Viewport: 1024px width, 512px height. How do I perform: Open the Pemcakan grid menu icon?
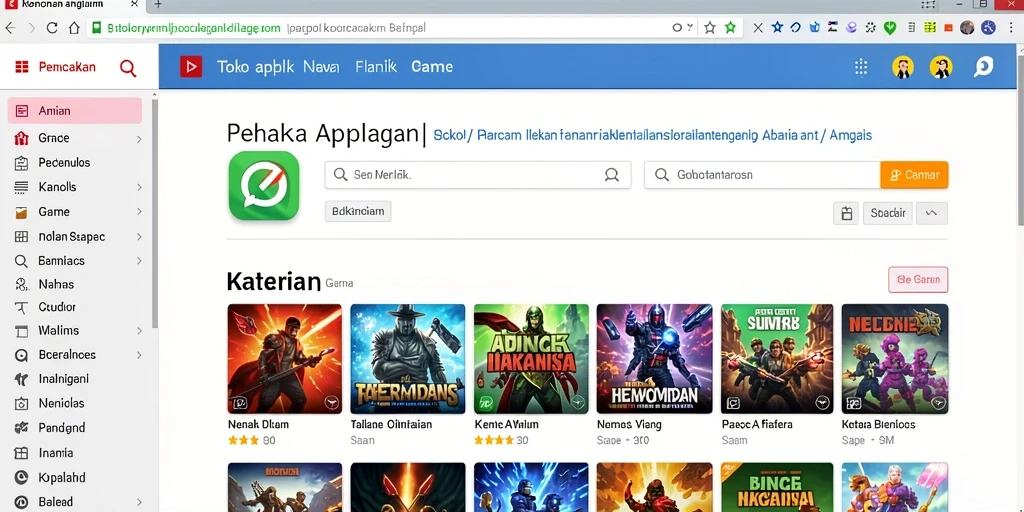pos(22,67)
